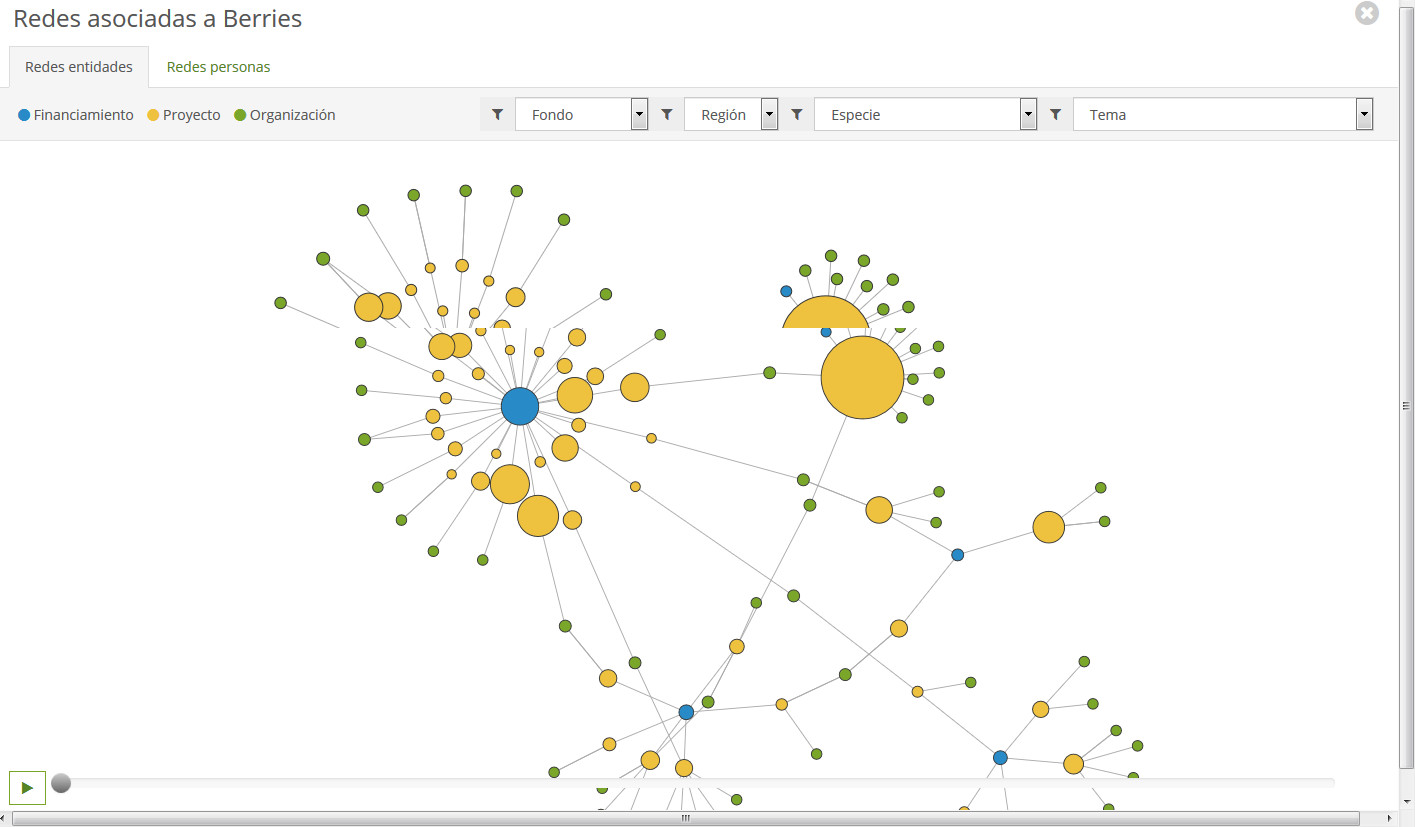Click the horizontal scrollbar at the bottom
This screenshot has width=1415, height=827.
pos(685,818)
